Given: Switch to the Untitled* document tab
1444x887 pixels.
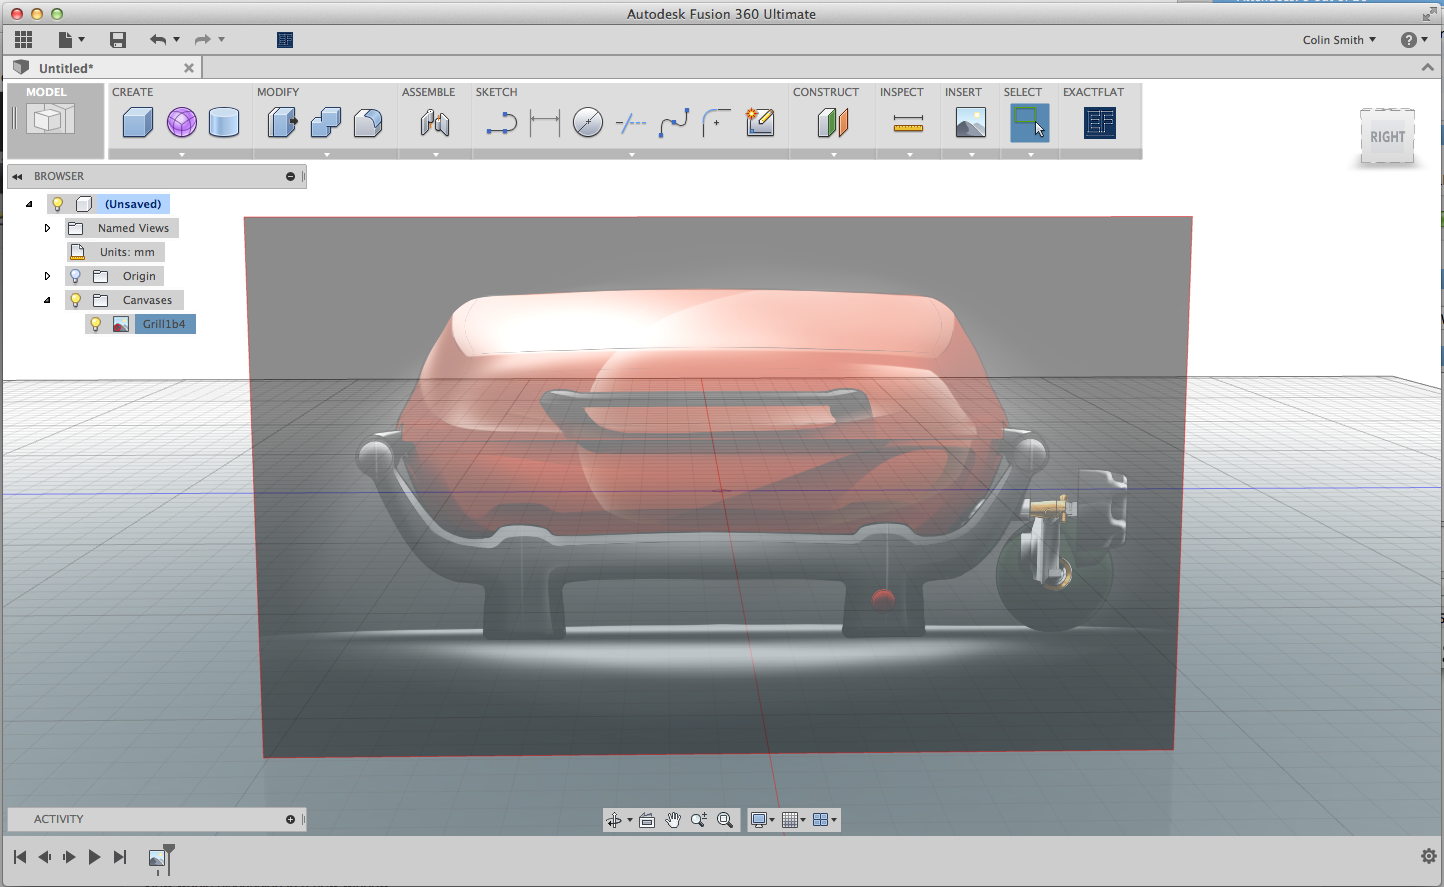Looking at the screenshot, I should click(x=66, y=68).
